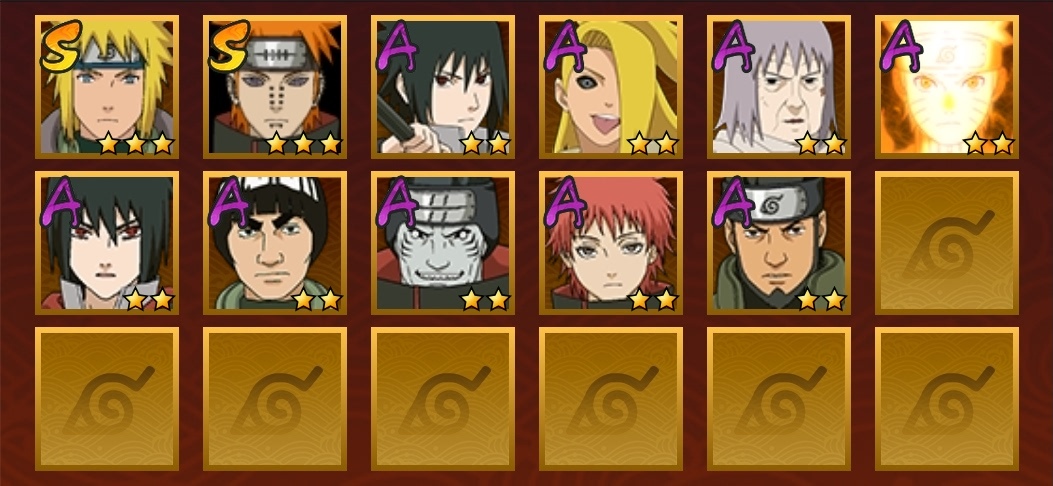
Task: Click the first empty slot in bottom row
Action: (x=107, y=399)
